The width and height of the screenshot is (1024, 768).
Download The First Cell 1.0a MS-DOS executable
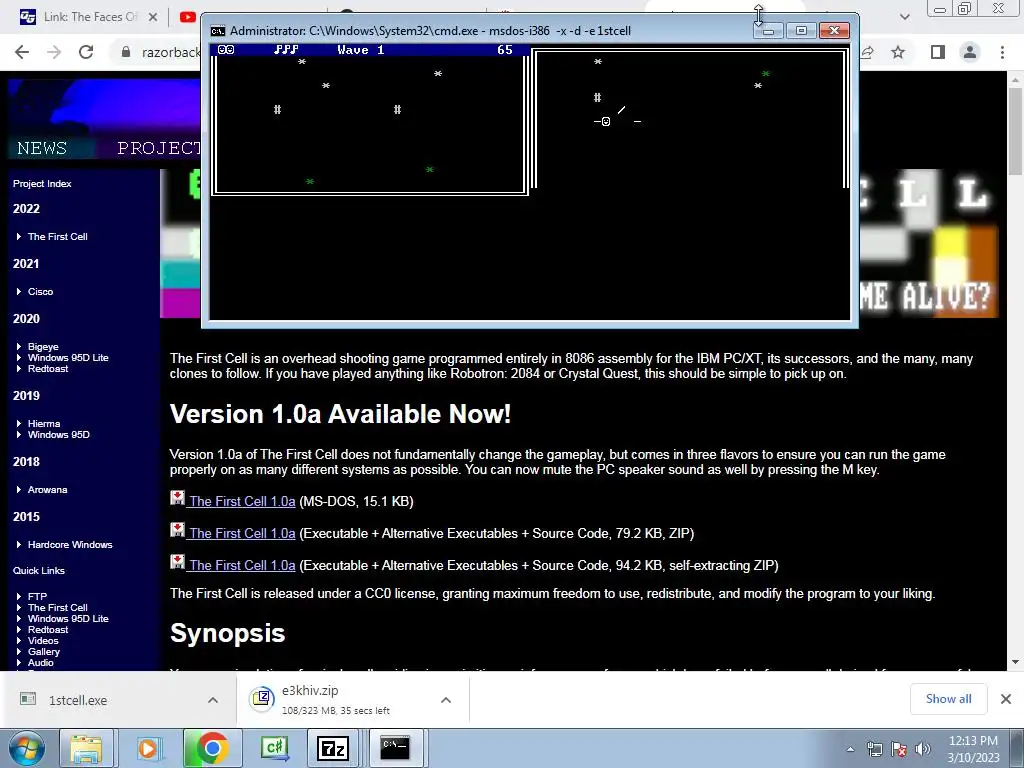242,502
